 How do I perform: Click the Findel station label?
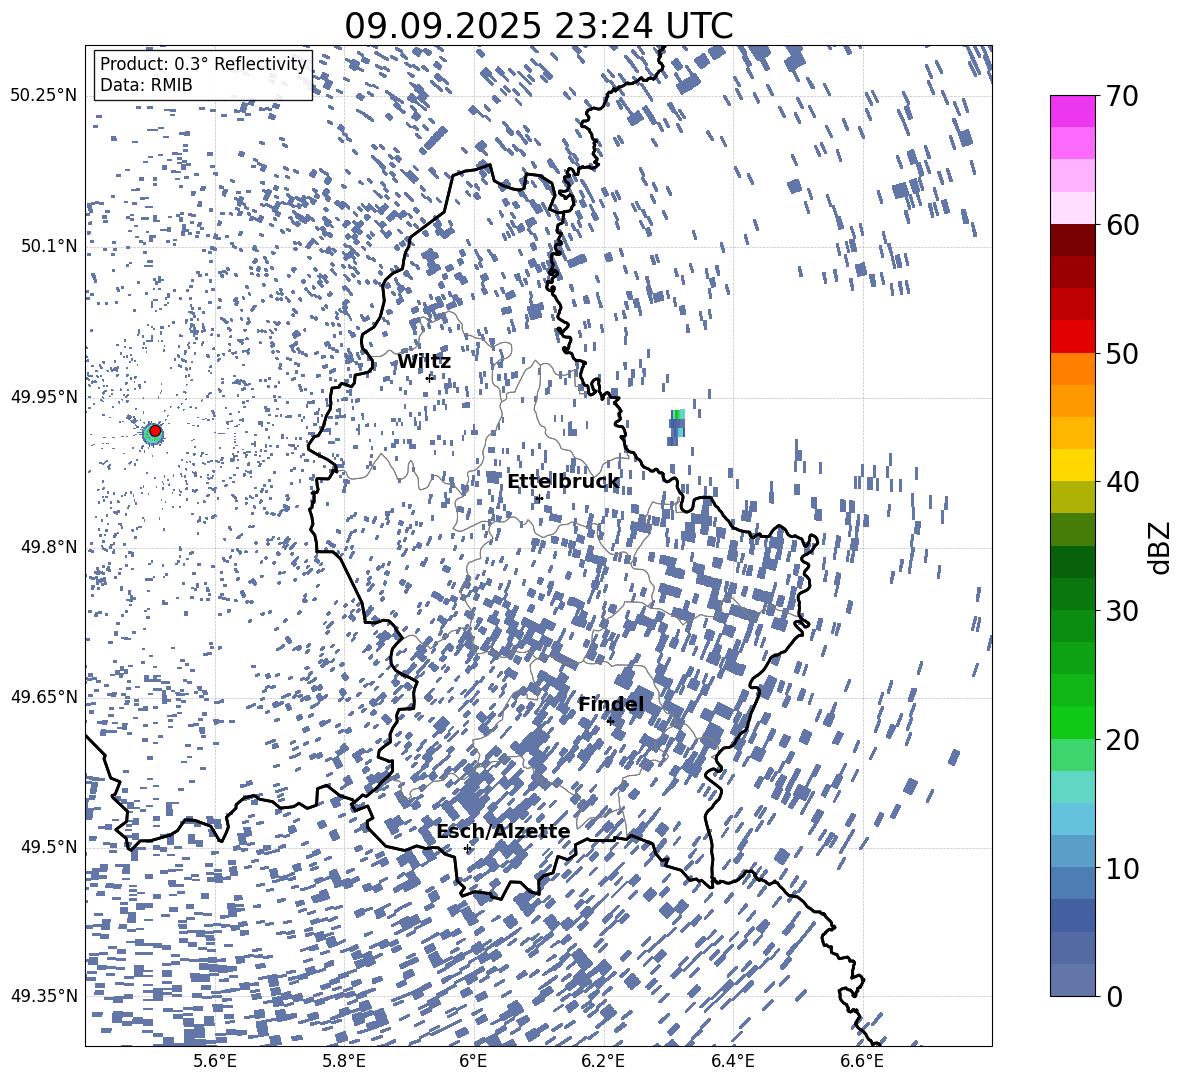(x=611, y=704)
